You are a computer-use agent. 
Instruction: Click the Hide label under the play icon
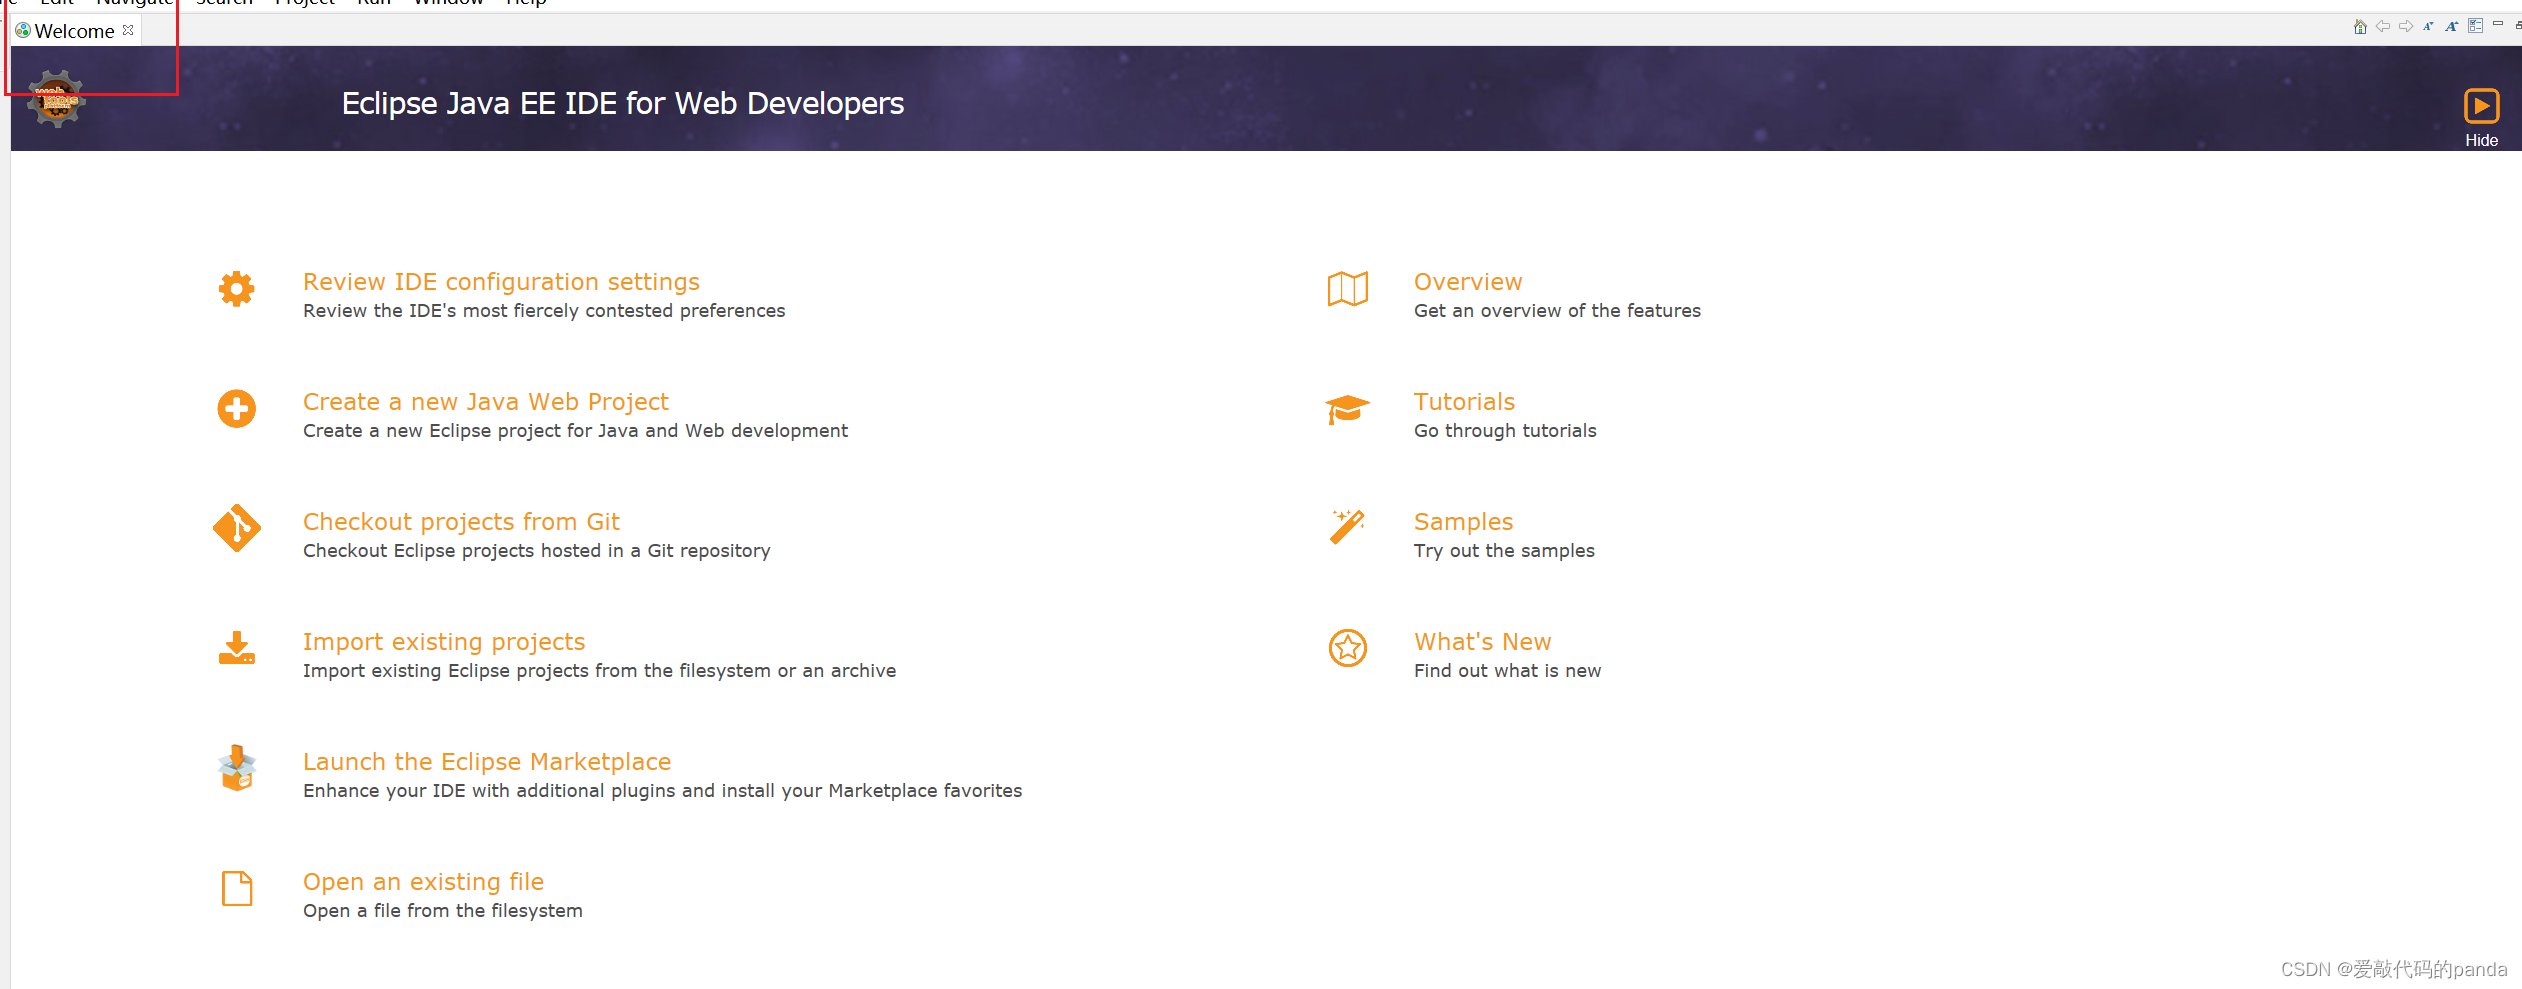point(2481,140)
